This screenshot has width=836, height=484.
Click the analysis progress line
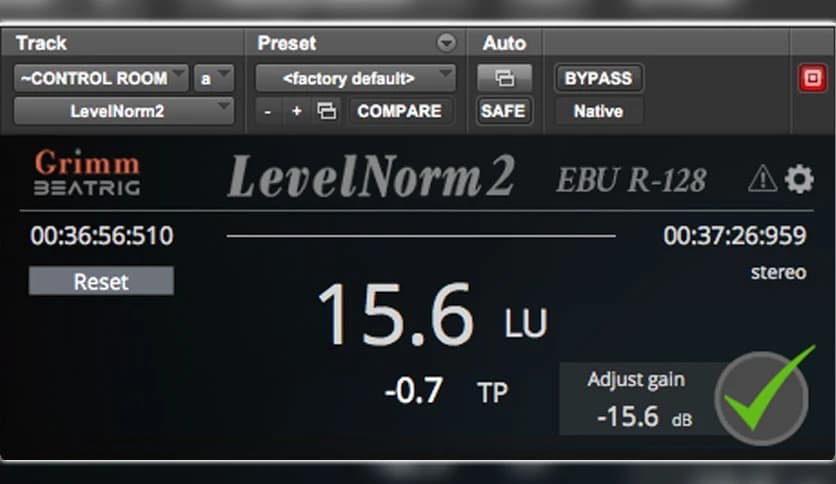click(421, 236)
